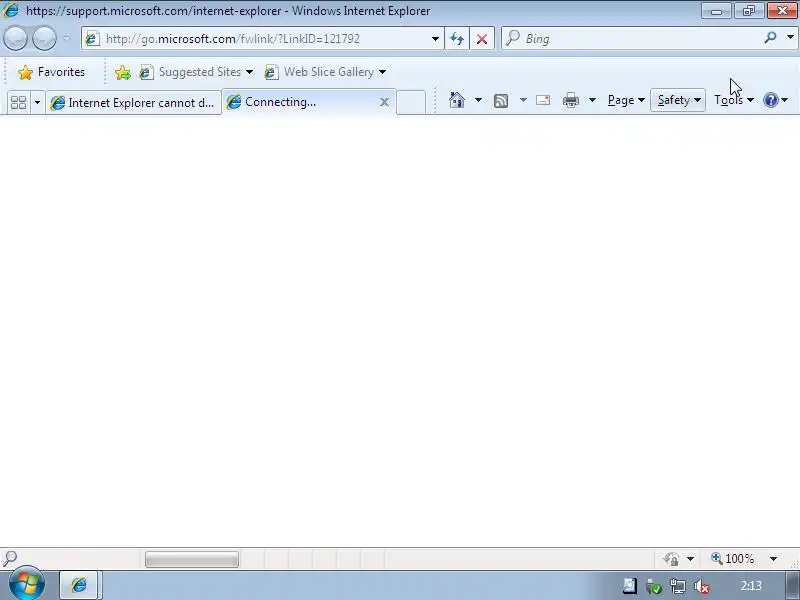Click the Forward navigation button
Viewport: 800px width, 600px height.
(x=44, y=38)
